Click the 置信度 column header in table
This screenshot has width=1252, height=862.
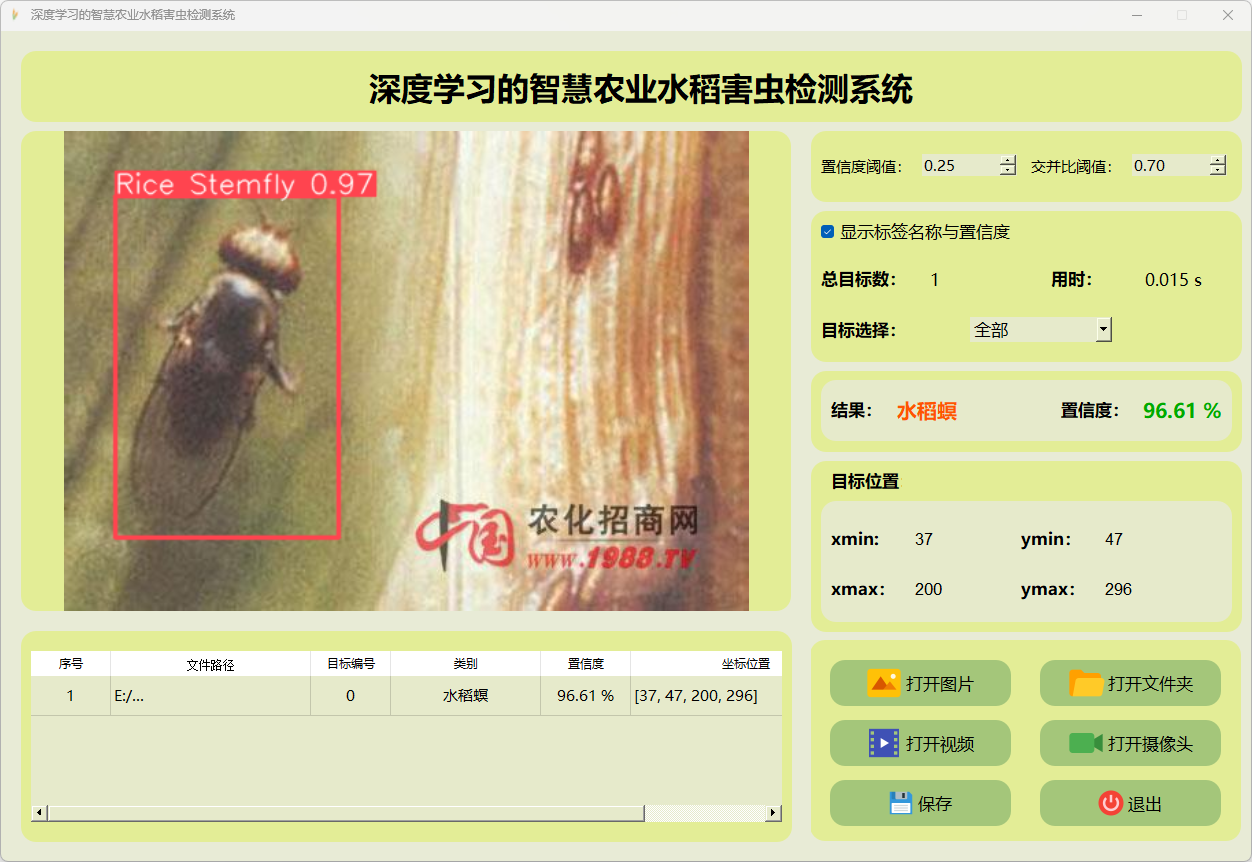585,664
